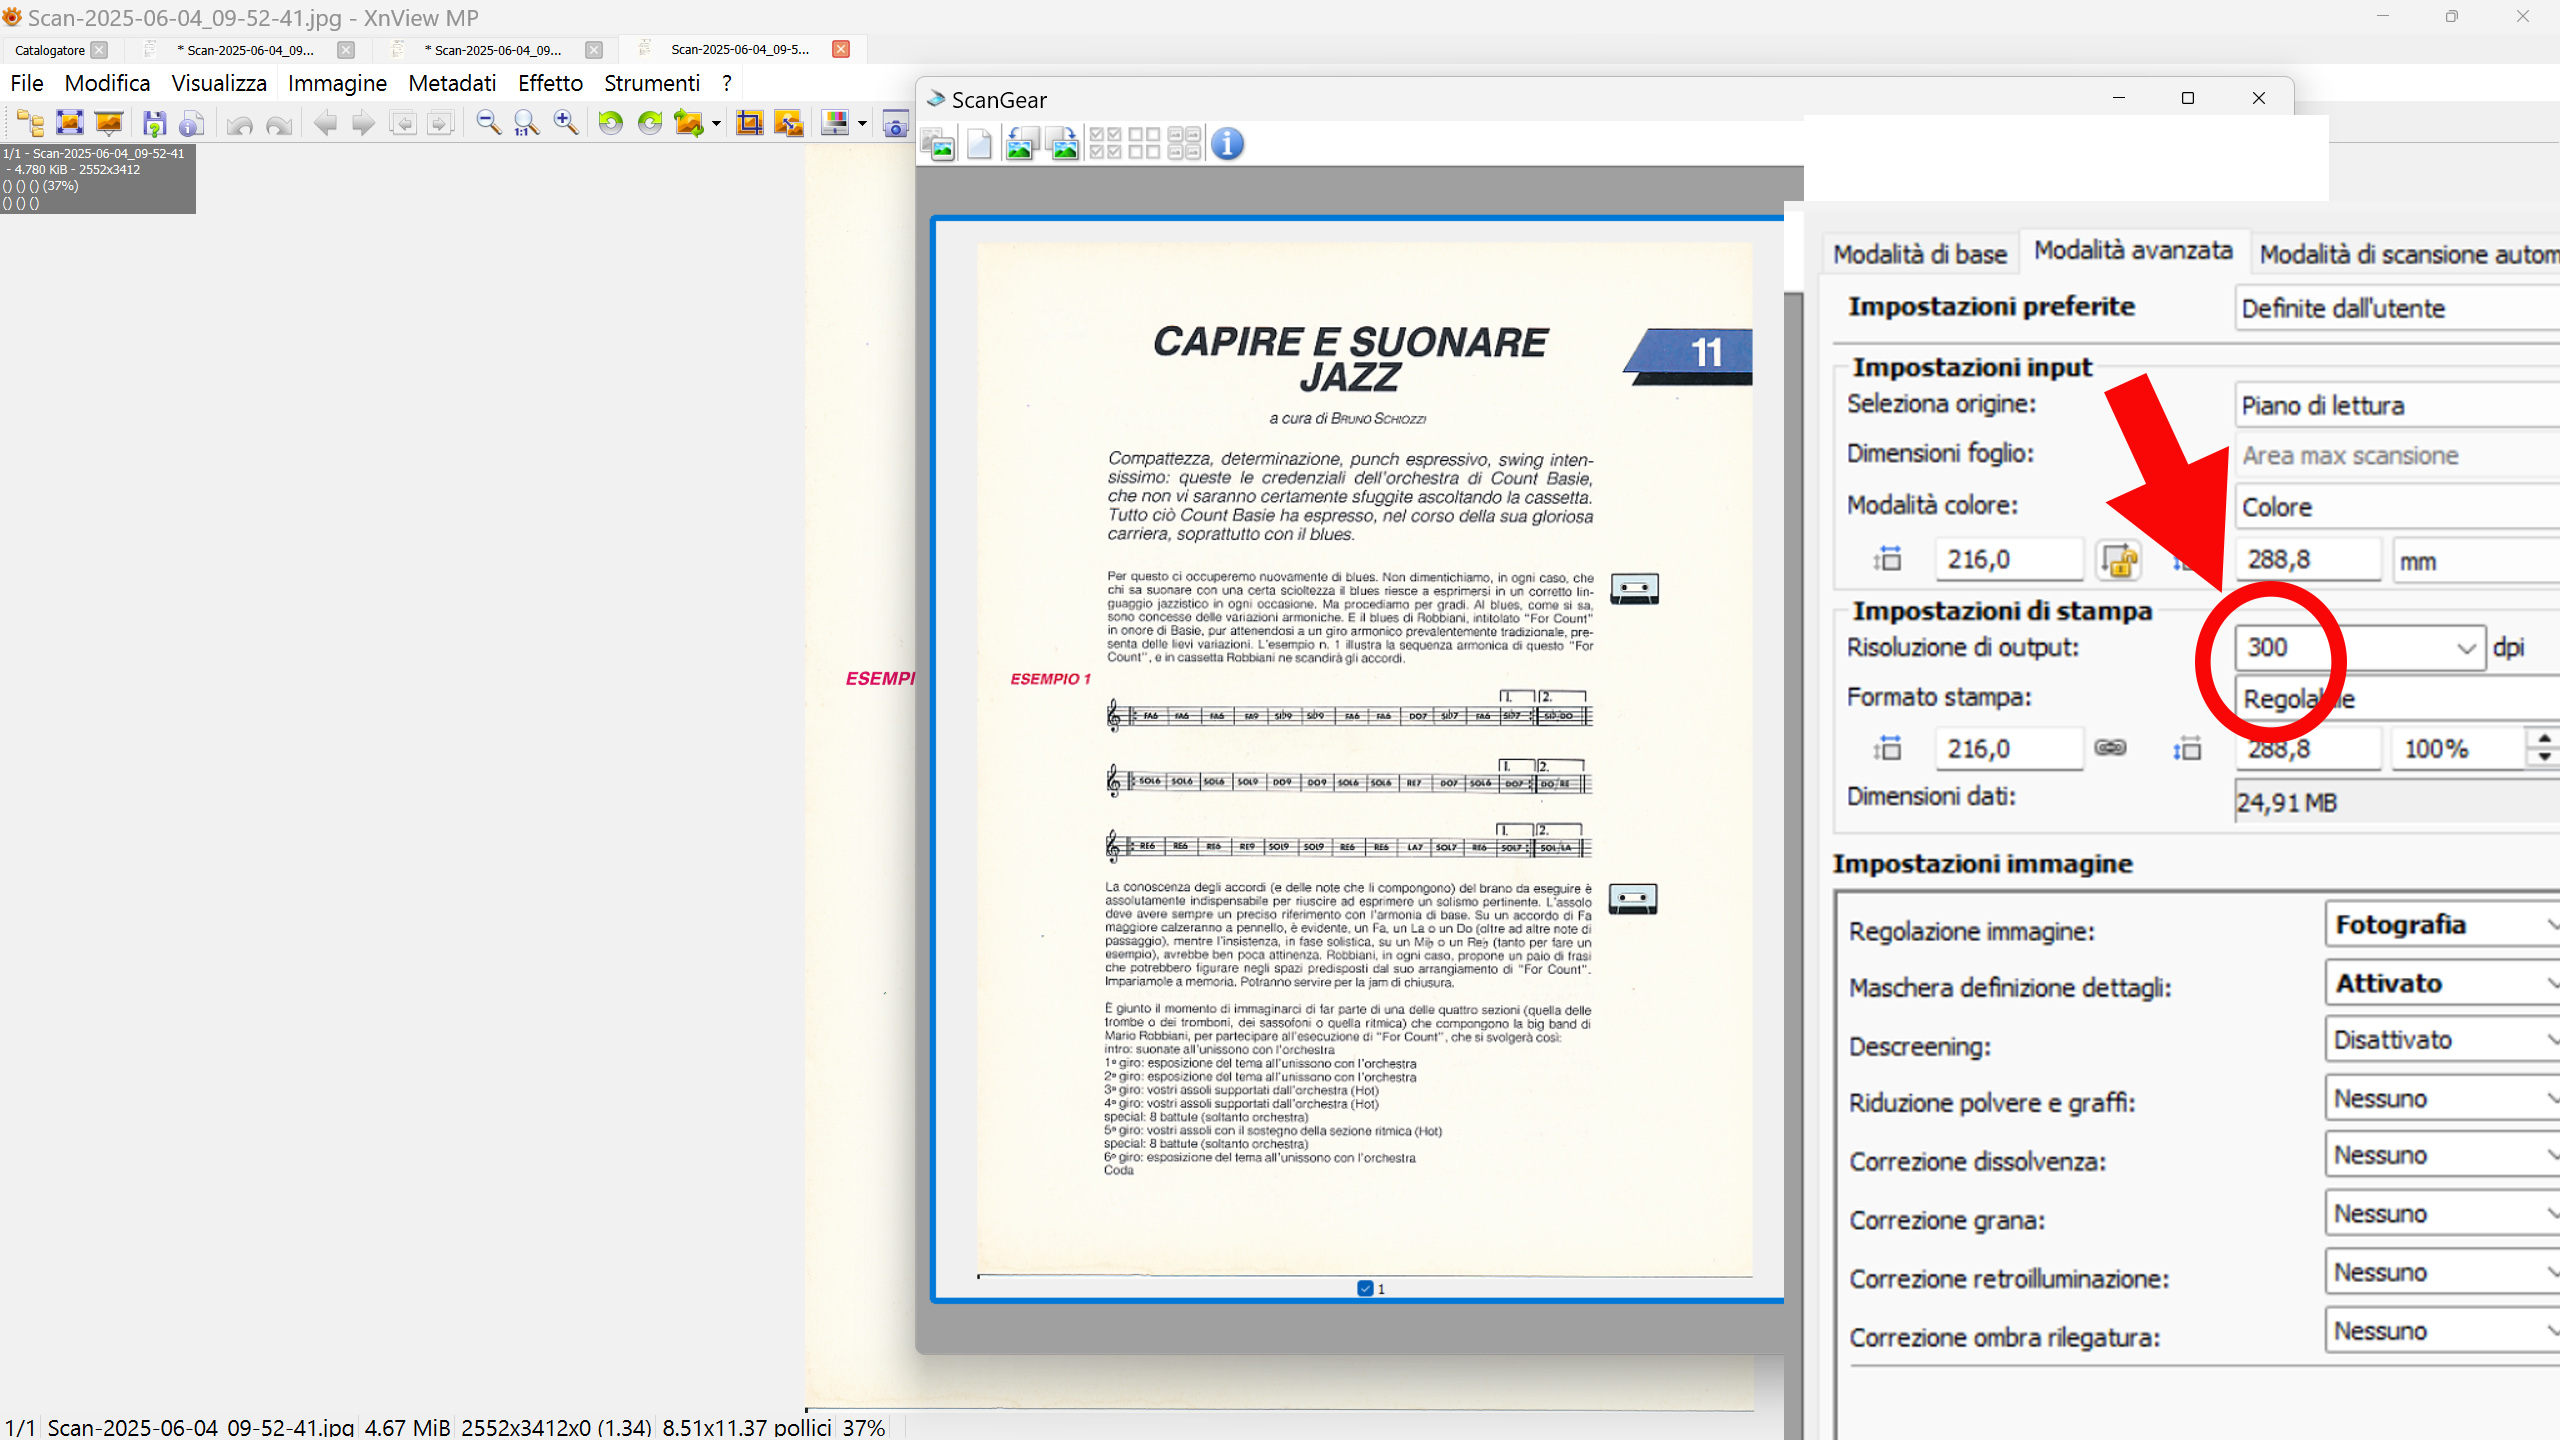Image resolution: width=2560 pixels, height=1440 pixels.
Task: Click input height 288,8 field
Action: point(2308,559)
